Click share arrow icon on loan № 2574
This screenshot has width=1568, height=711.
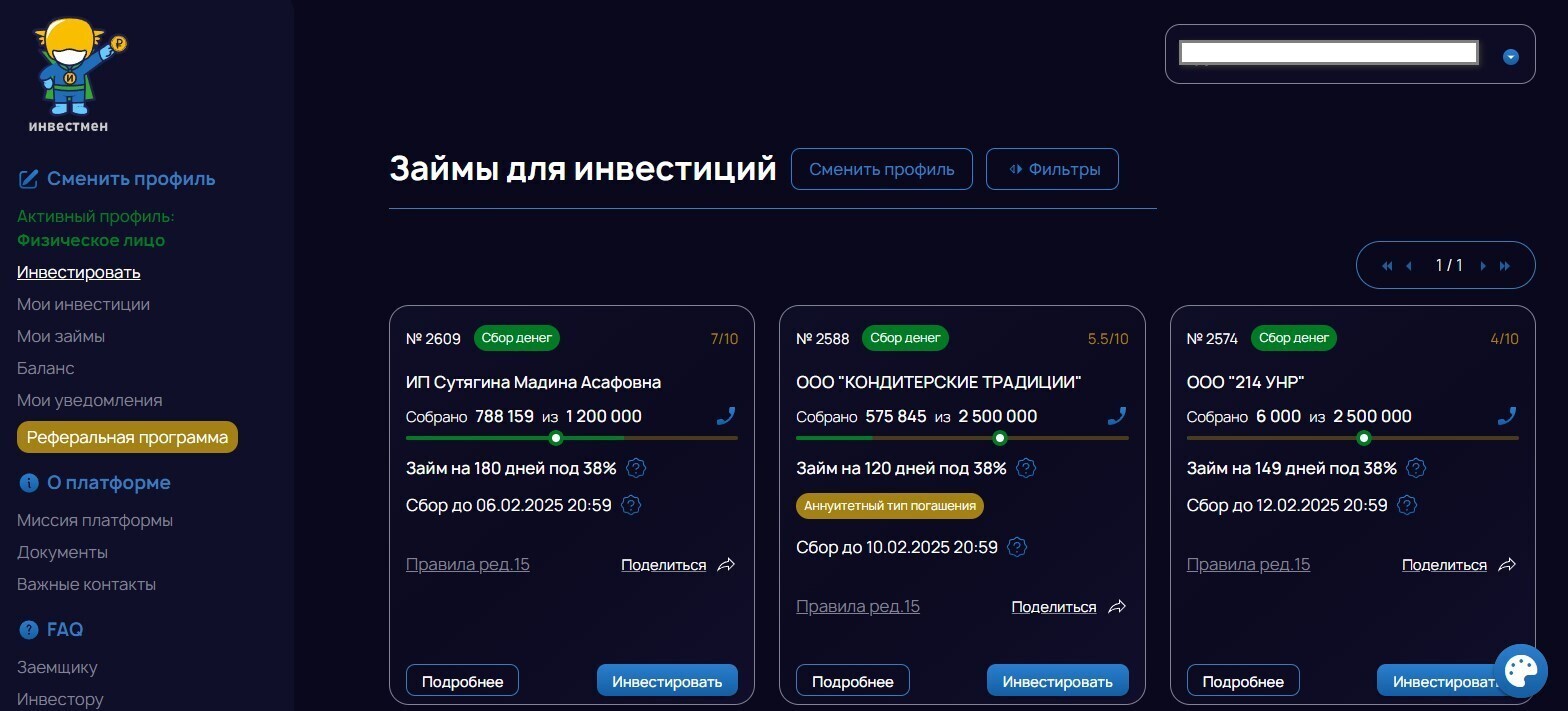[x=1507, y=565]
